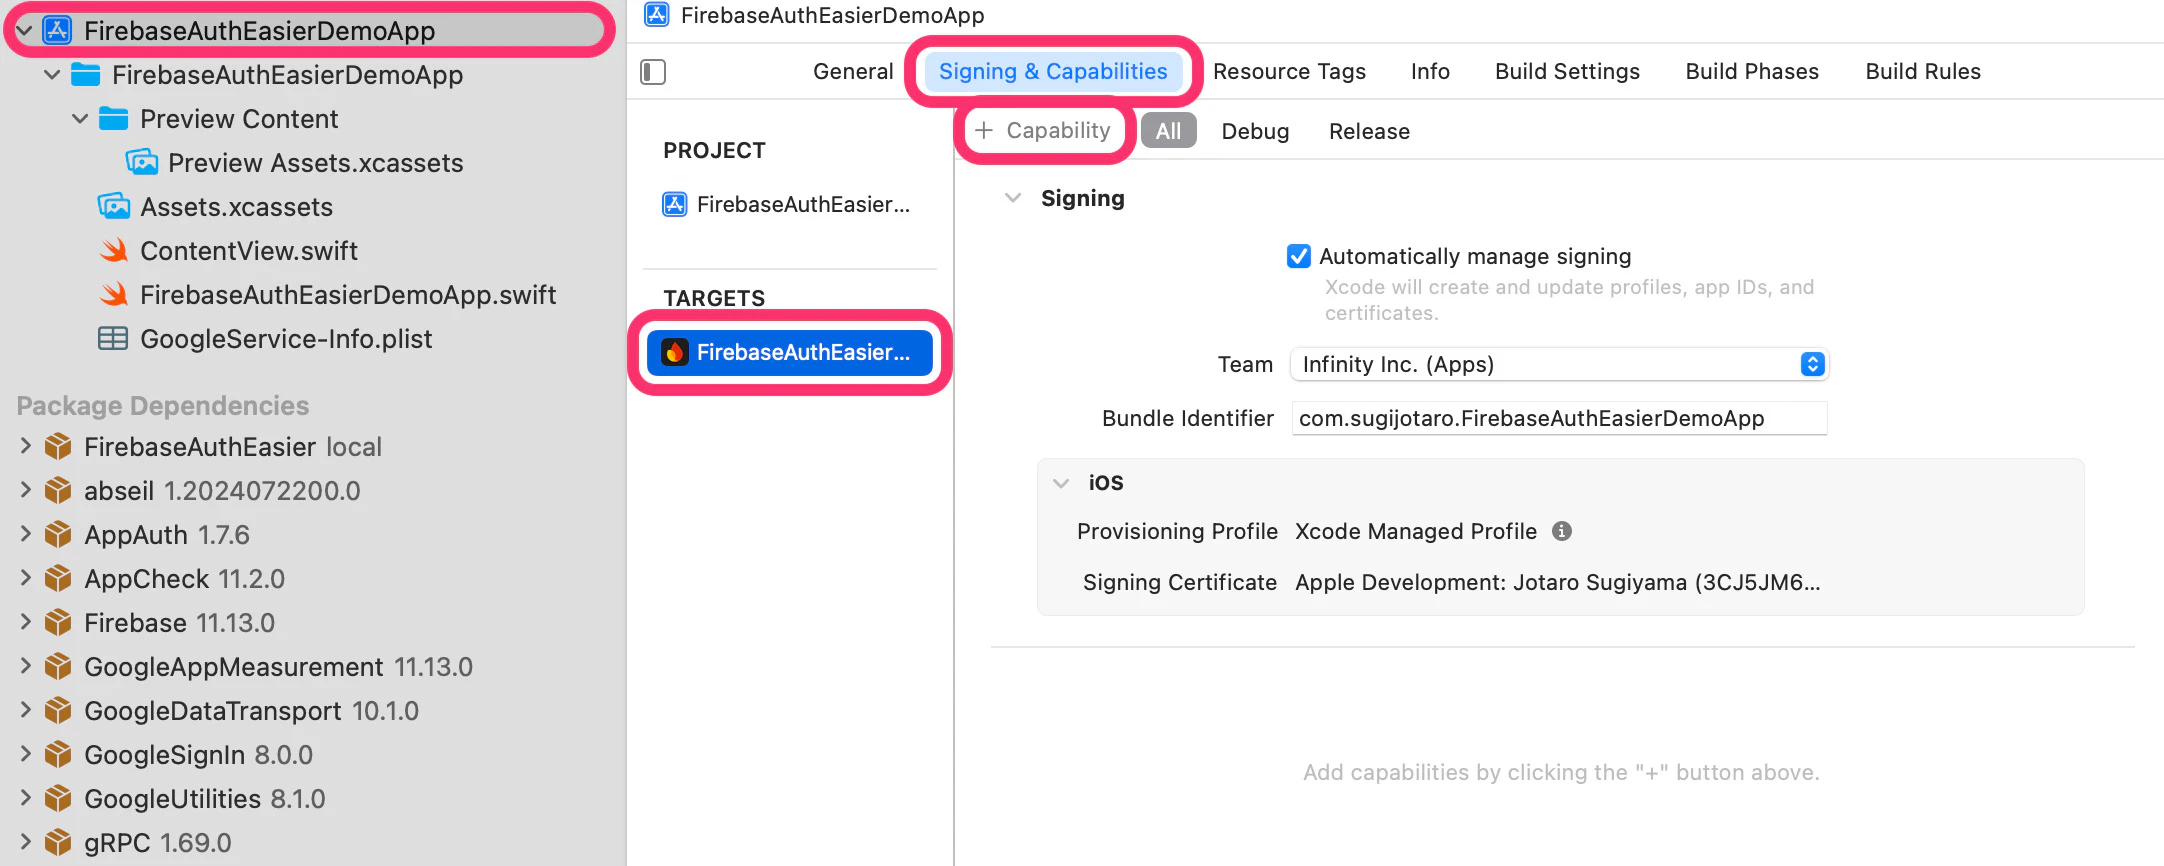Click the Preview Assets.xcassets catalog icon
This screenshot has width=2164, height=866.
142,162
